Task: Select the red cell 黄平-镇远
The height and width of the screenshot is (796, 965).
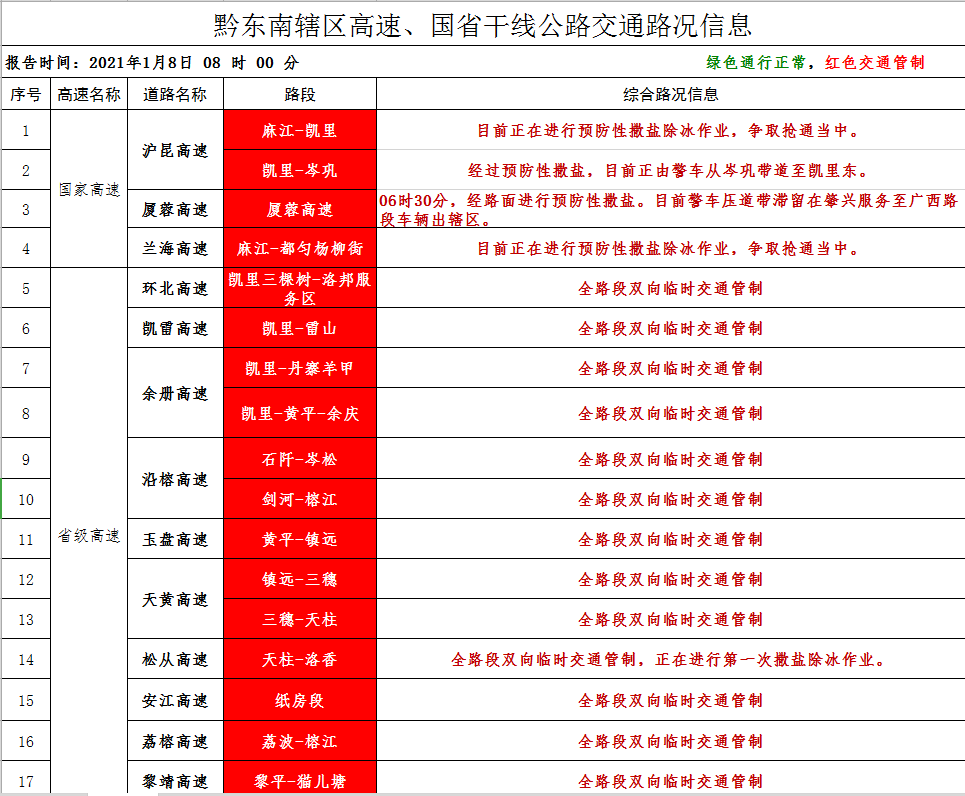Action: [300, 539]
